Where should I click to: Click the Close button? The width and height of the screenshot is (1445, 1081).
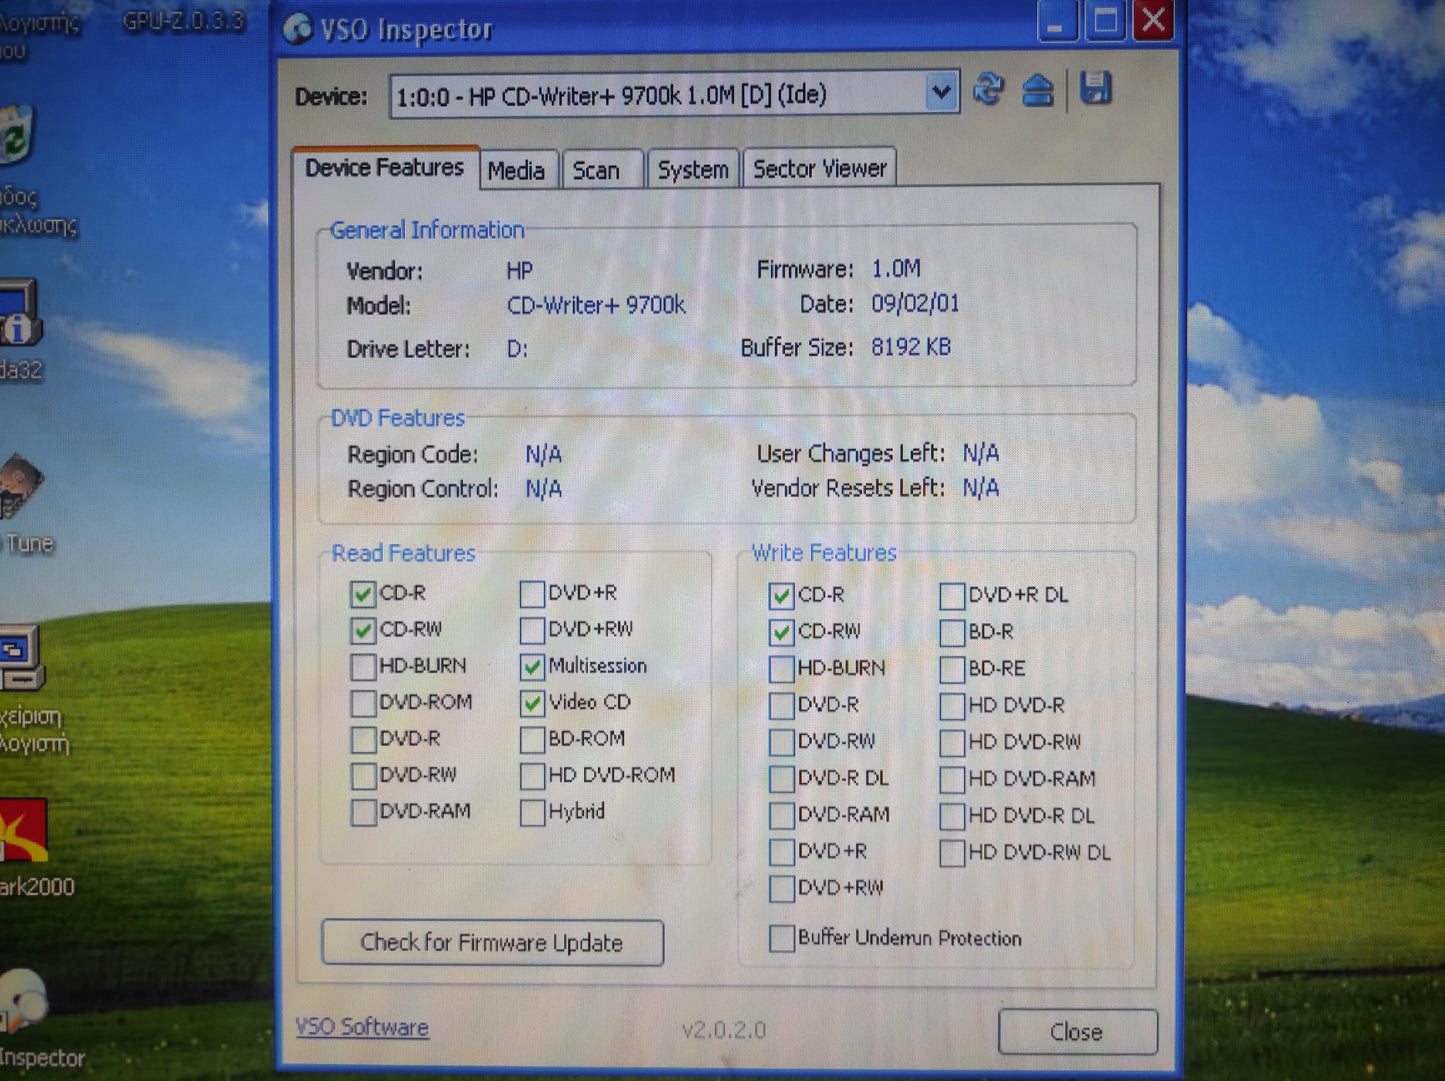[x=1077, y=1032]
